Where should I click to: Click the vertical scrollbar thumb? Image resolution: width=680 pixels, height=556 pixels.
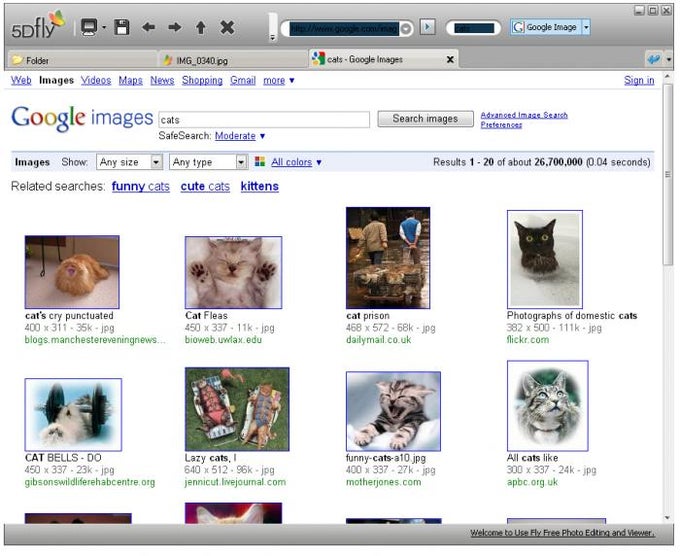[x=668, y=173]
